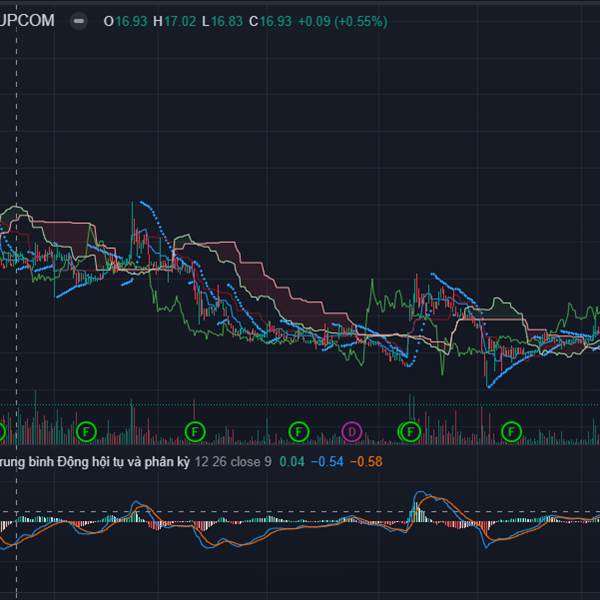Image resolution: width=600 pixels, height=600 pixels.
Task: Click the high price value H17.02
Action: (x=174, y=21)
